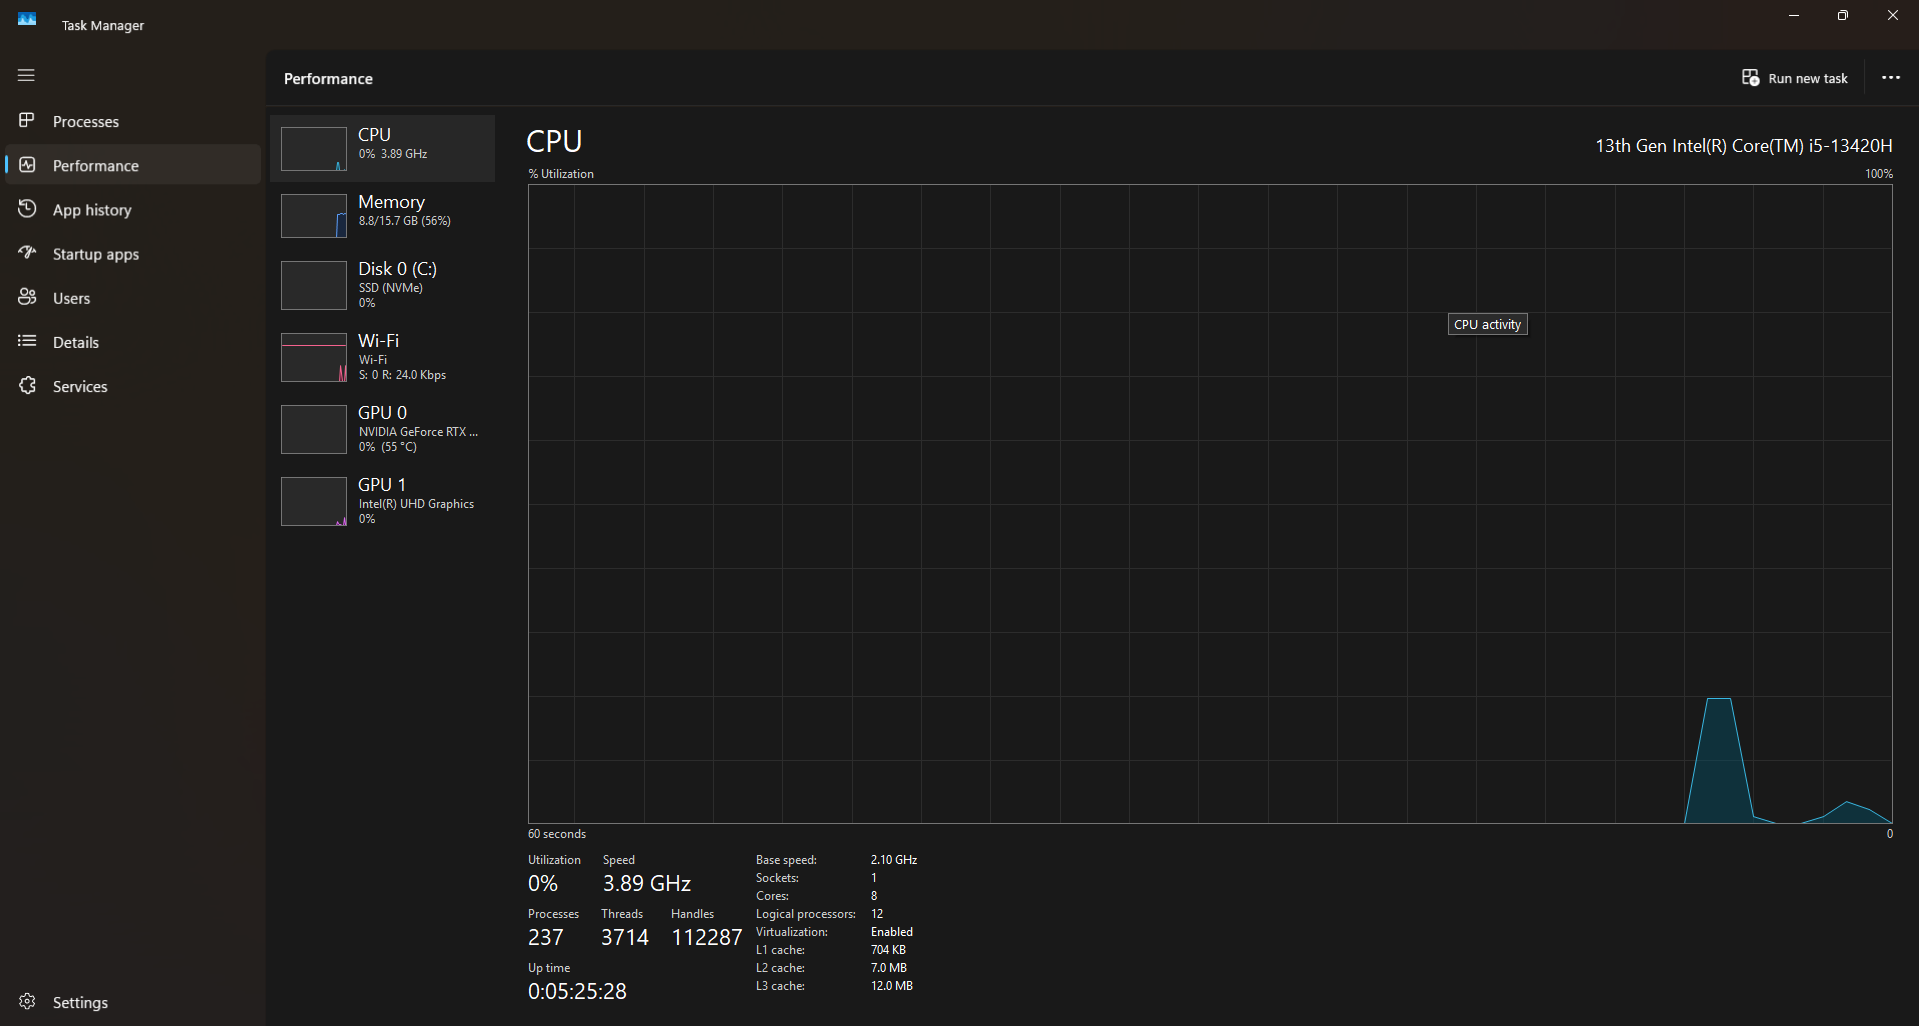
Task: Click the "Logical processors:" label
Action: [806, 914]
